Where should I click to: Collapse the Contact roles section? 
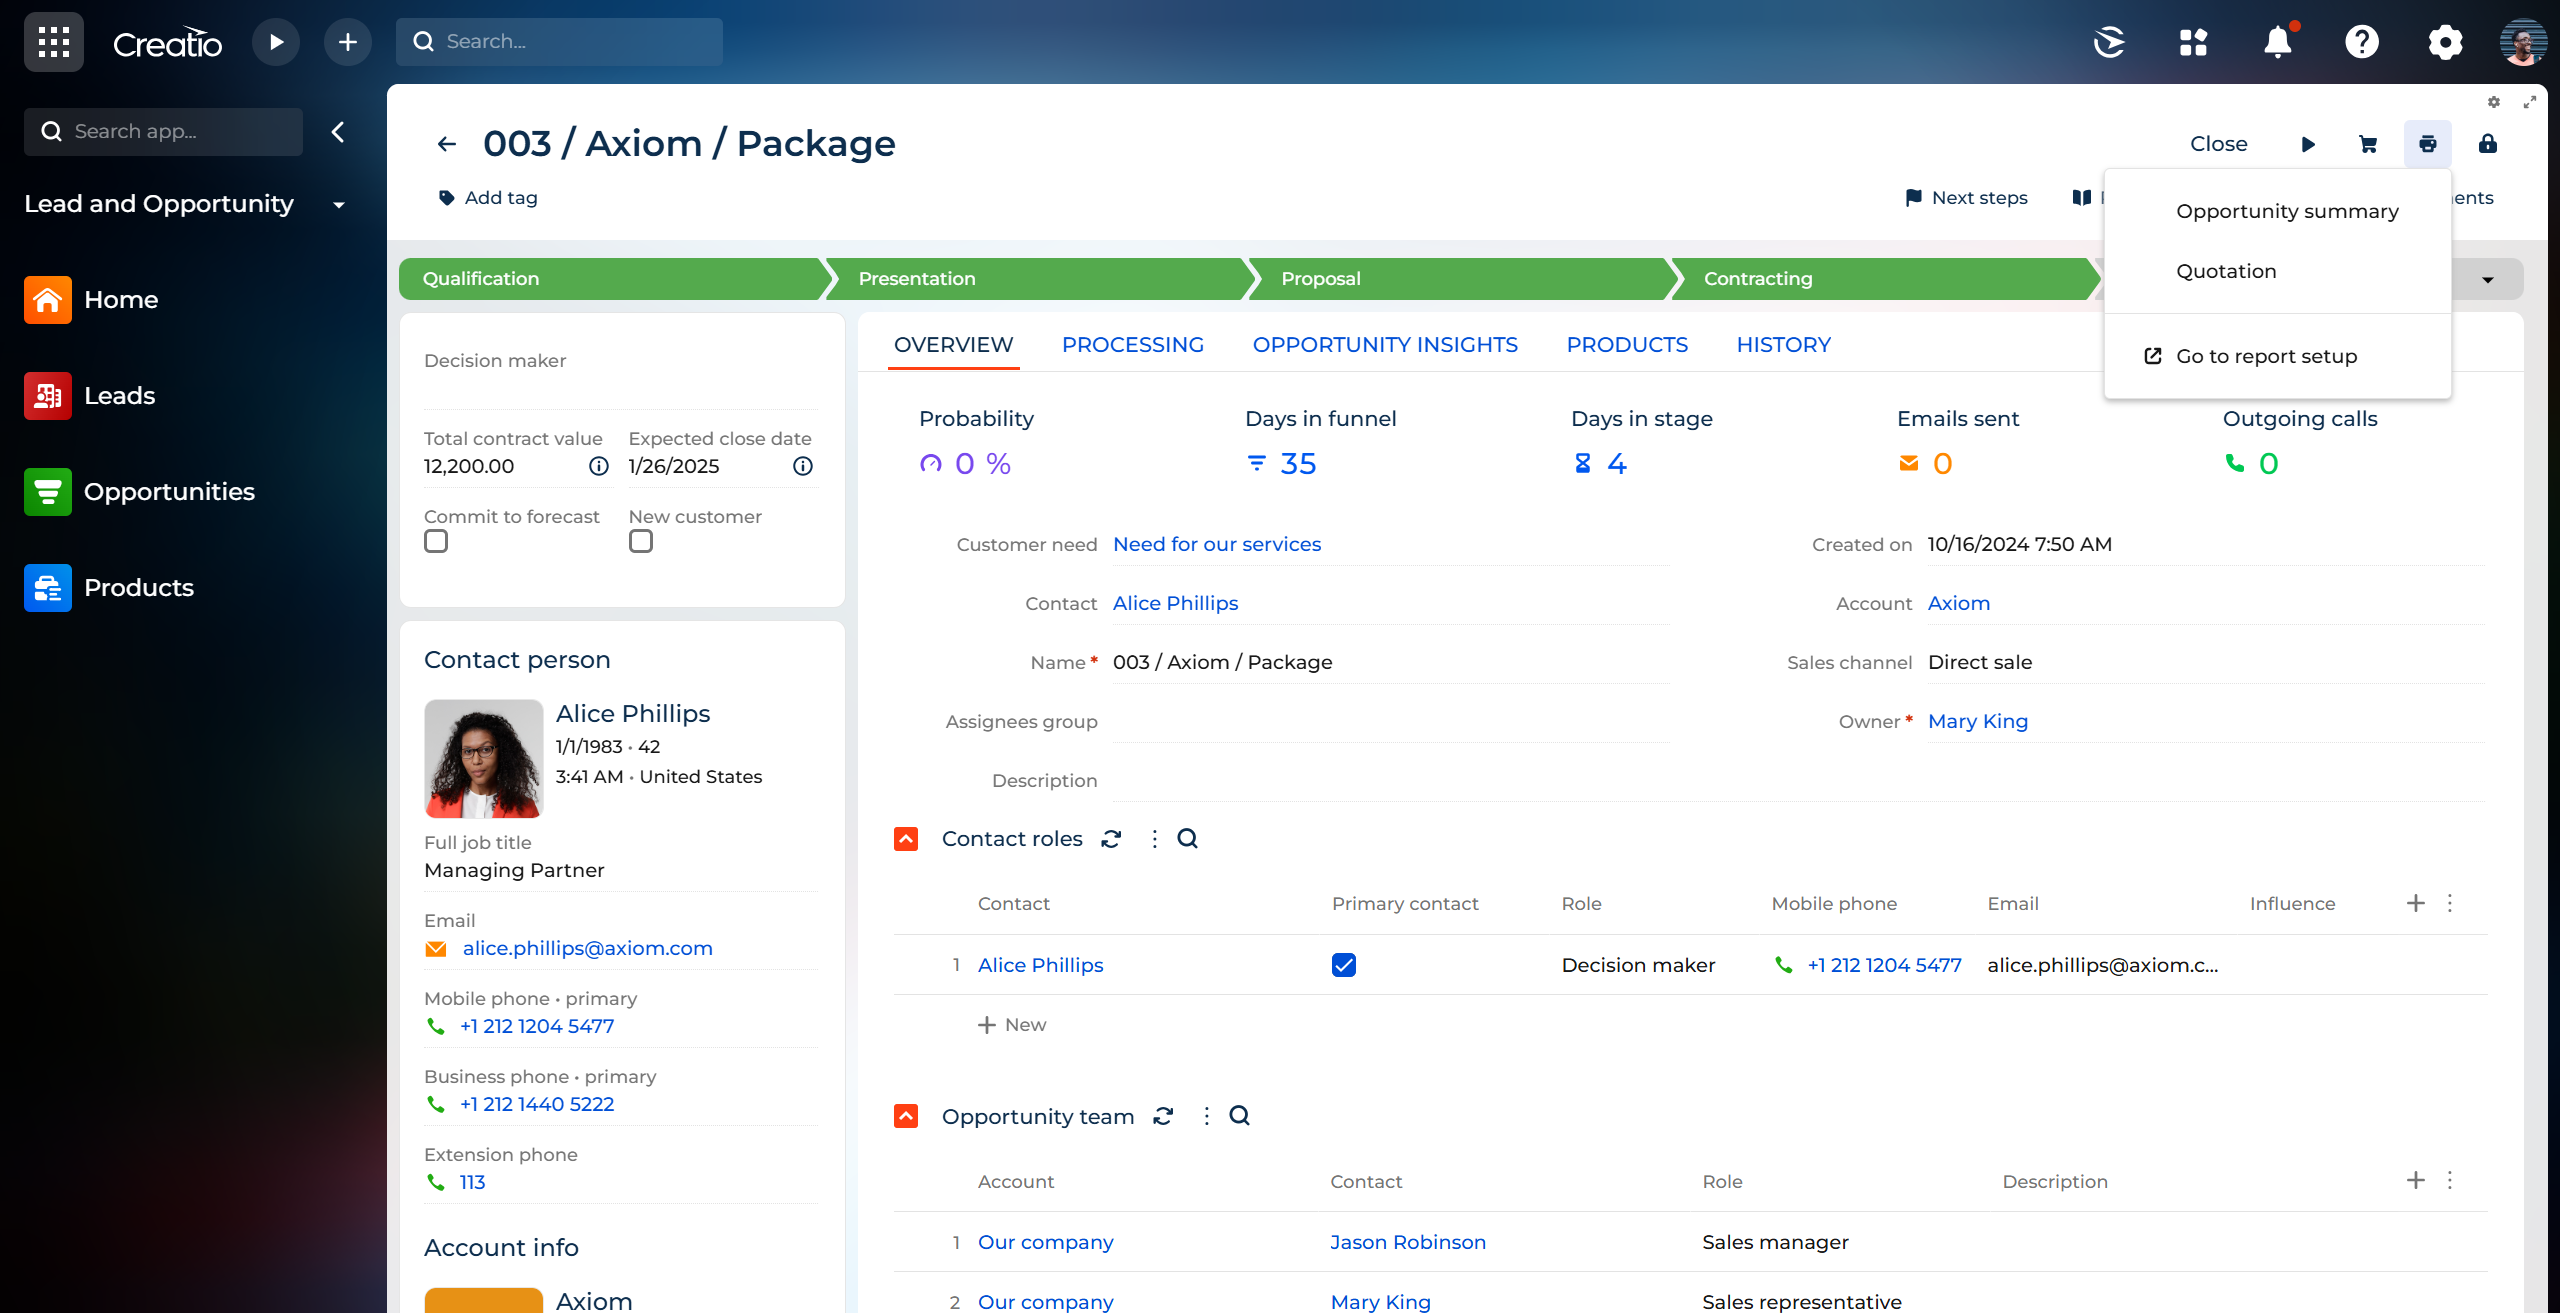[x=906, y=839]
